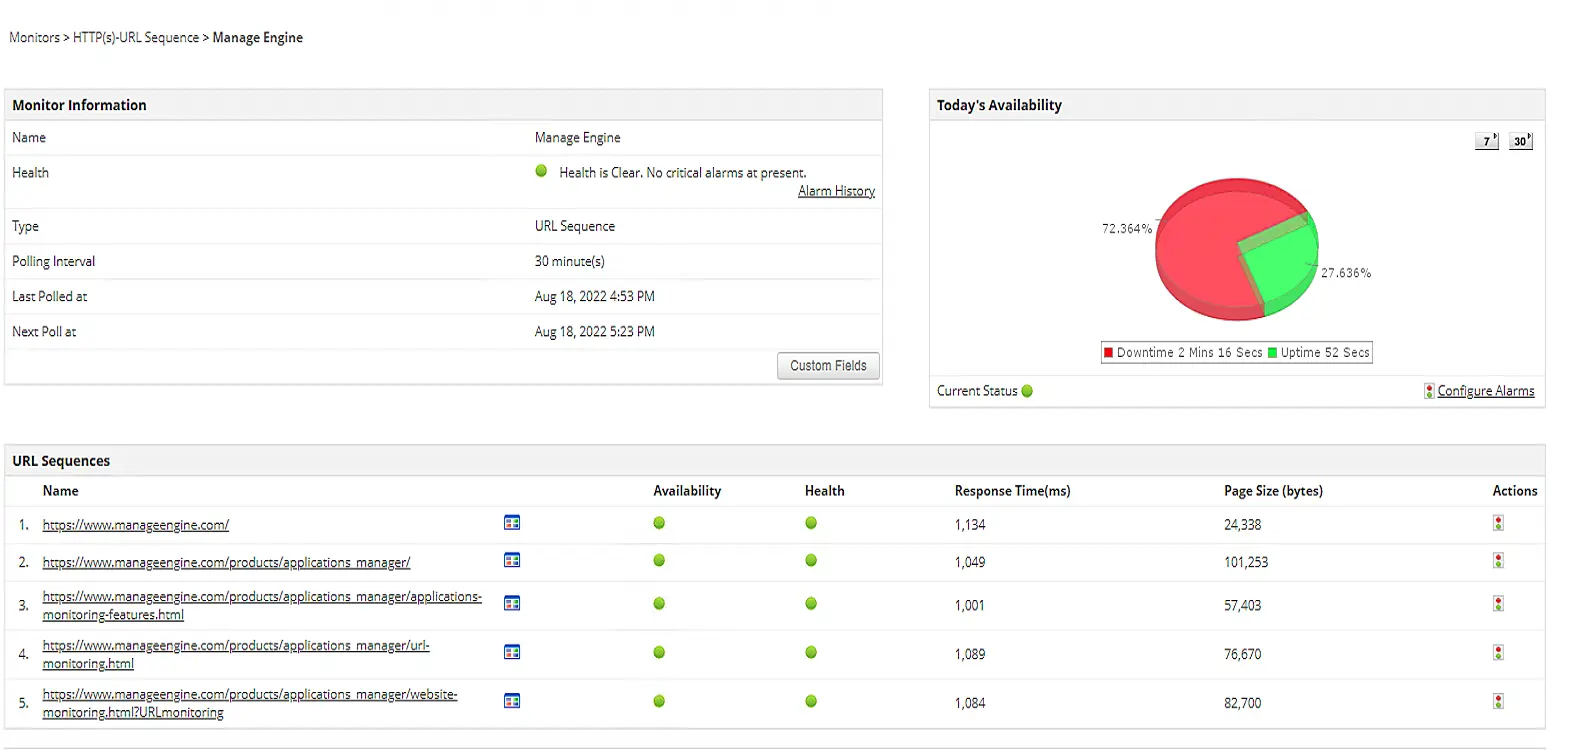
Task: Click the 7-day availability report icon
Action: pos(1486,141)
